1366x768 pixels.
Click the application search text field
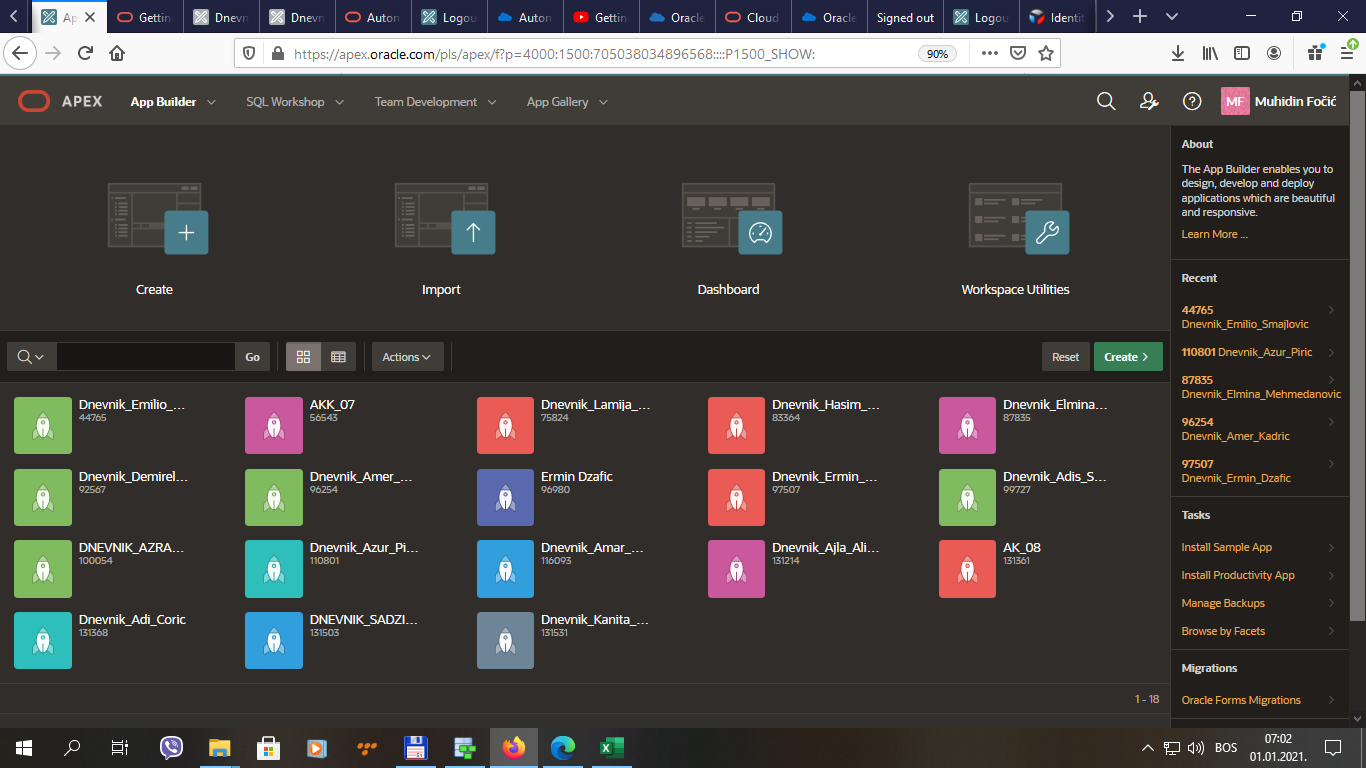click(146, 357)
